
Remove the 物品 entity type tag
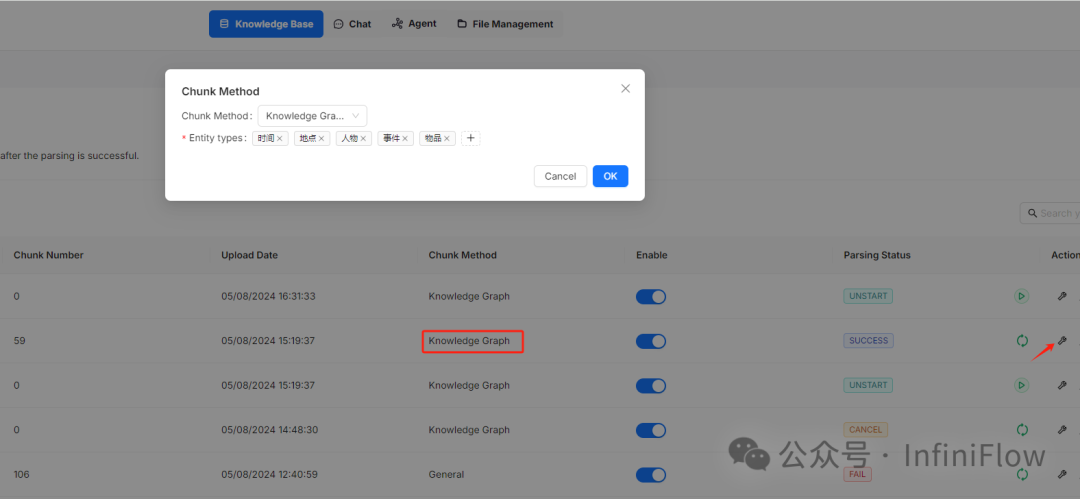447,139
